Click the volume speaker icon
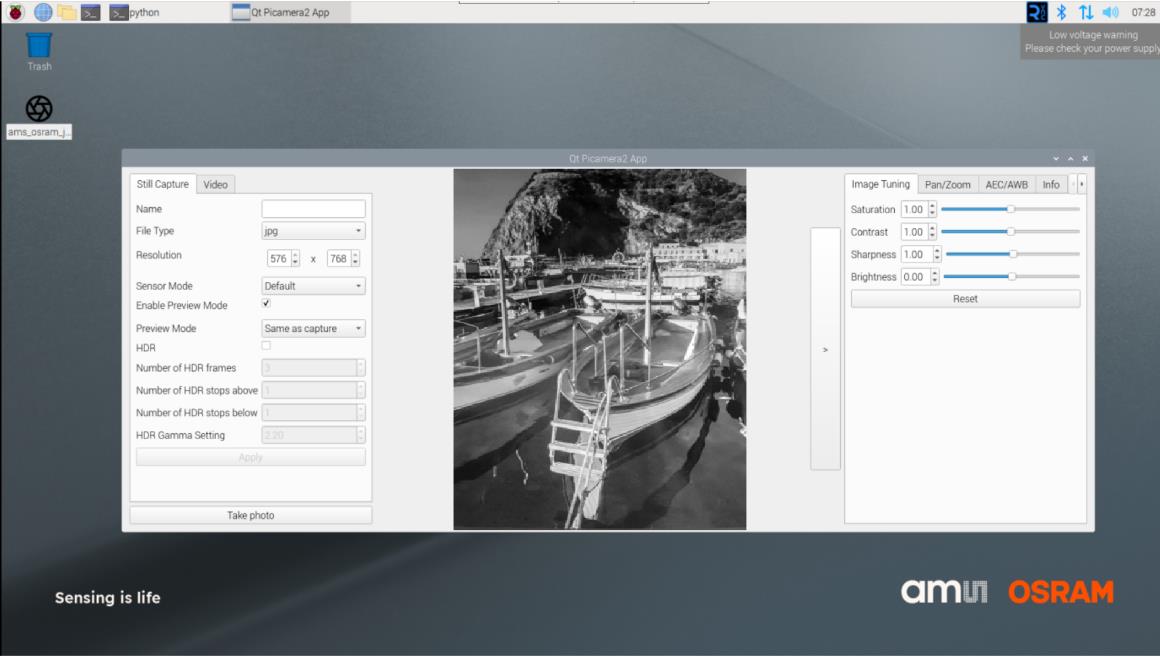Image resolution: width=1160 pixels, height=657 pixels. pyautogui.click(x=1109, y=12)
